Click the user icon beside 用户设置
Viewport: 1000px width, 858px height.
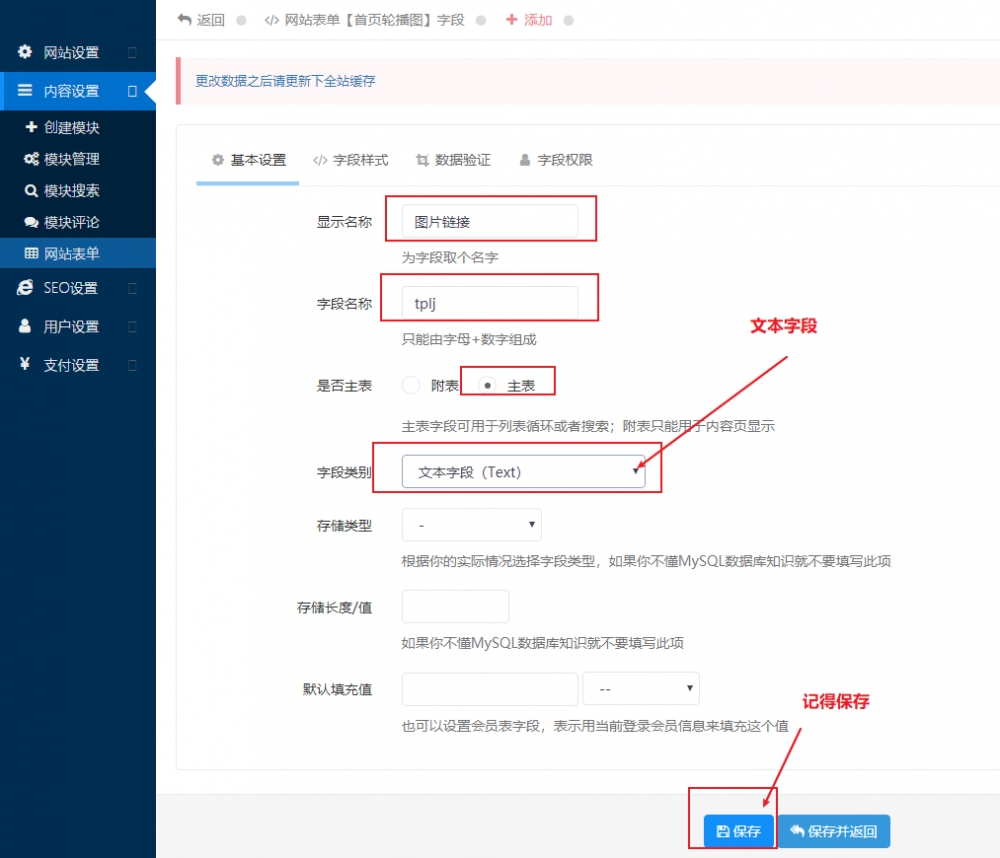click(x=25, y=326)
